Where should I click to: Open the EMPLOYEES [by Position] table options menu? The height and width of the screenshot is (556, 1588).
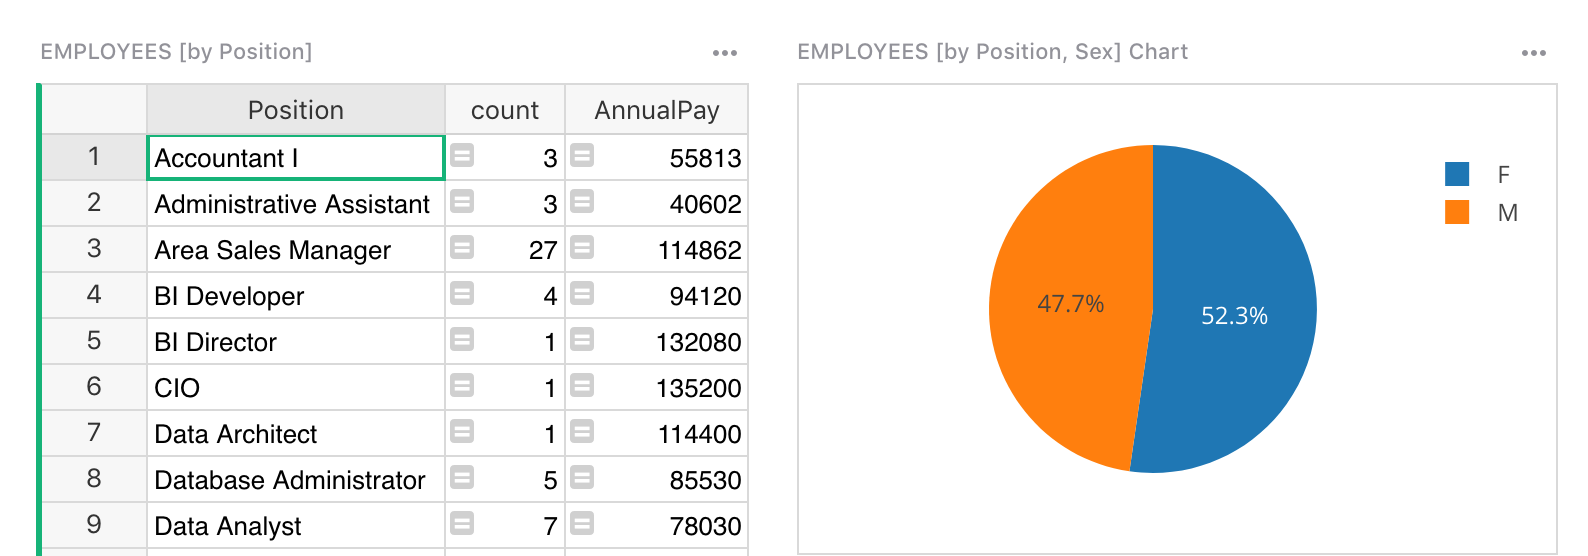(x=724, y=53)
